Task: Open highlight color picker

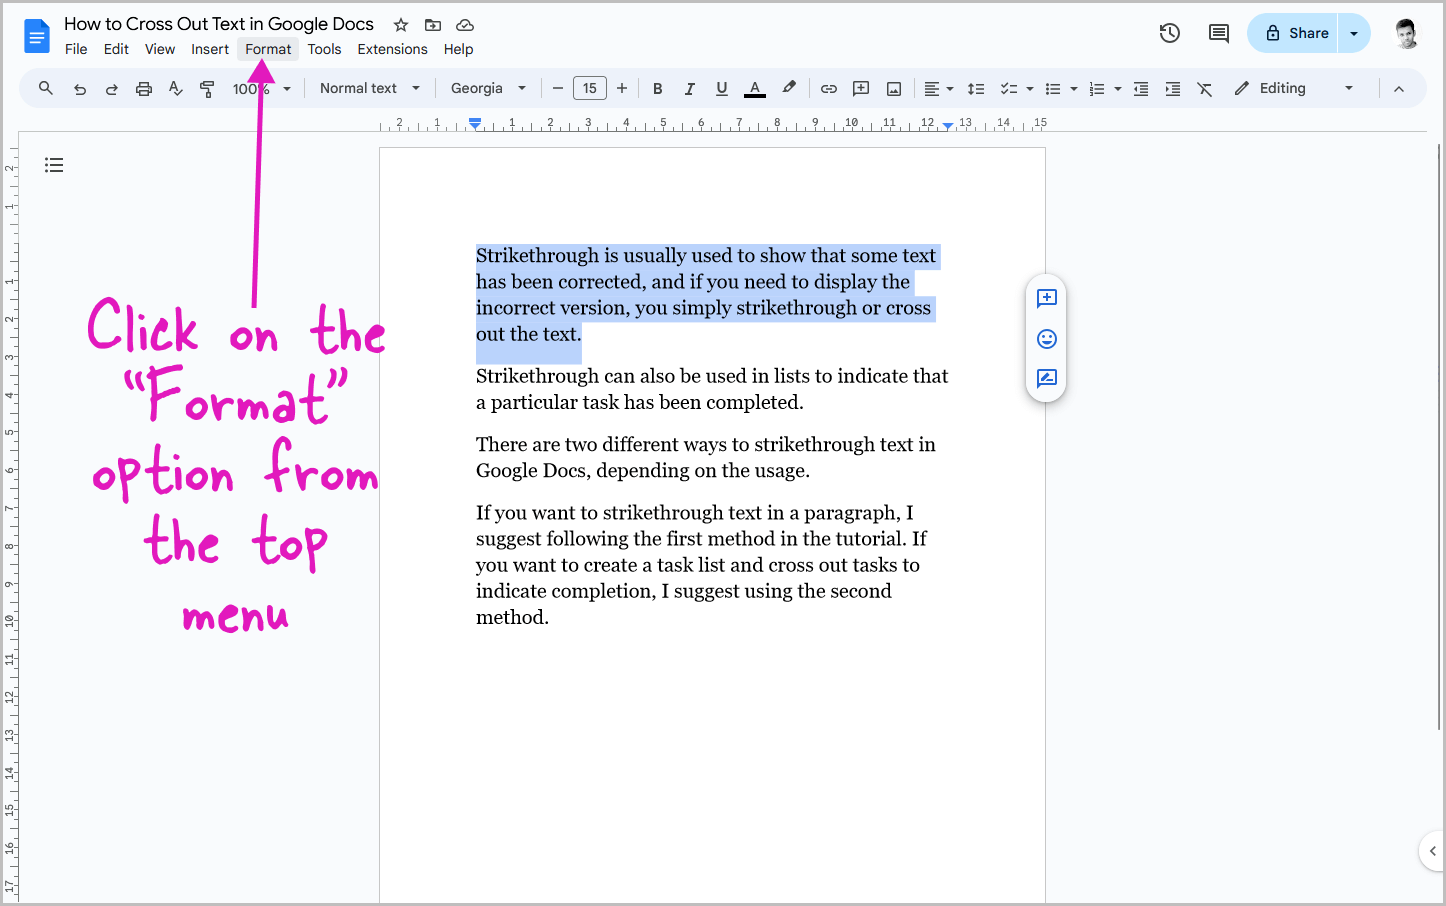Action: [789, 88]
